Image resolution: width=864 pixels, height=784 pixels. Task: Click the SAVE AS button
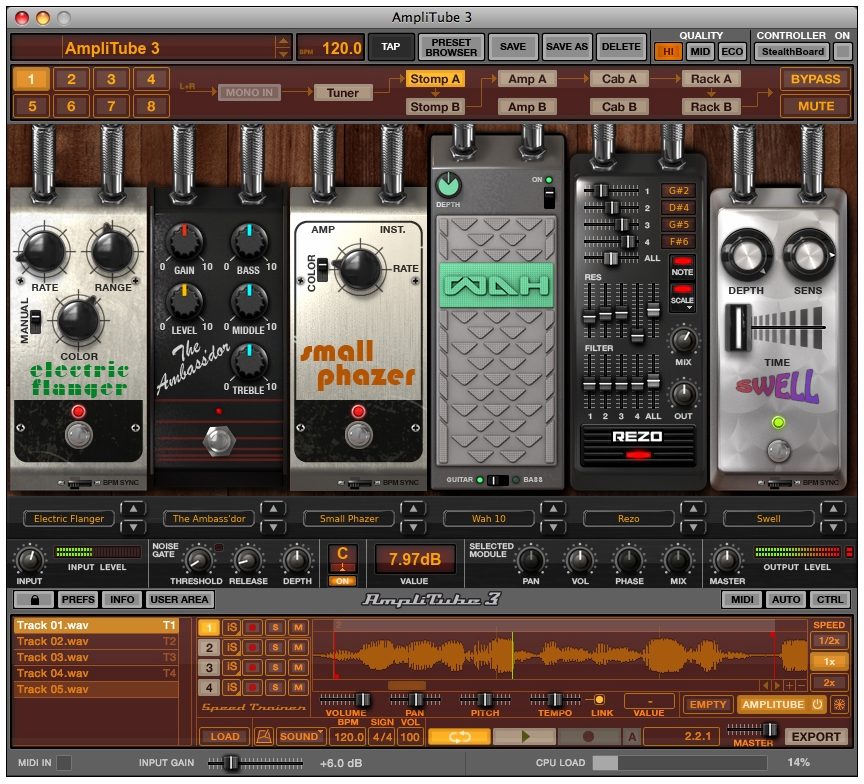[566, 47]
